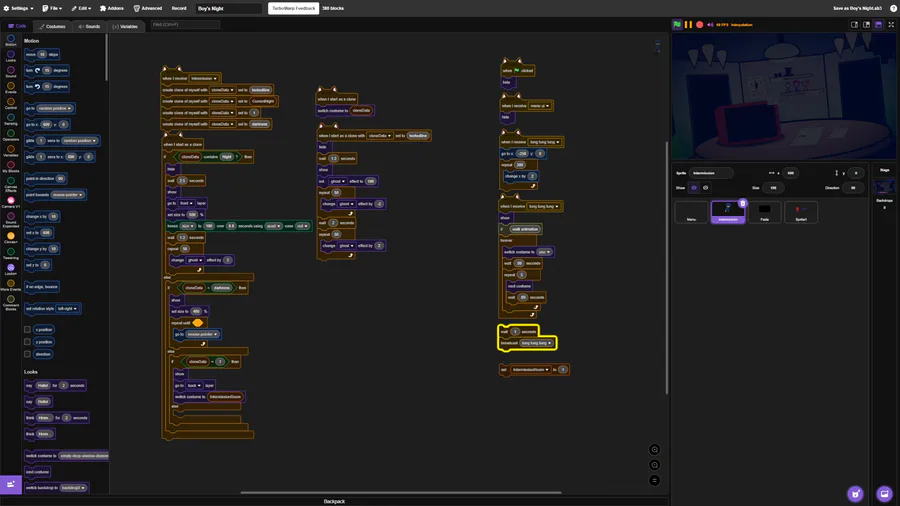Open the Backpack bar
The width and height of the screenshot is (900, 506).
pyautogui.click(x=334, y=501)
